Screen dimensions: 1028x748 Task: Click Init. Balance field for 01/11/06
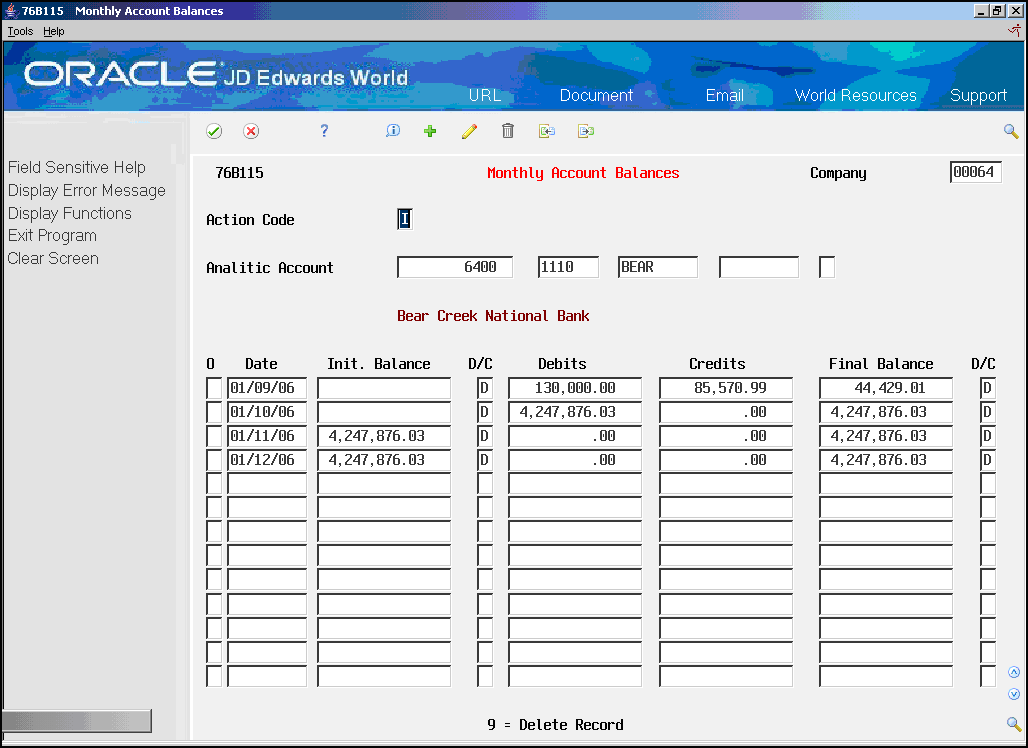pos(384,436)
